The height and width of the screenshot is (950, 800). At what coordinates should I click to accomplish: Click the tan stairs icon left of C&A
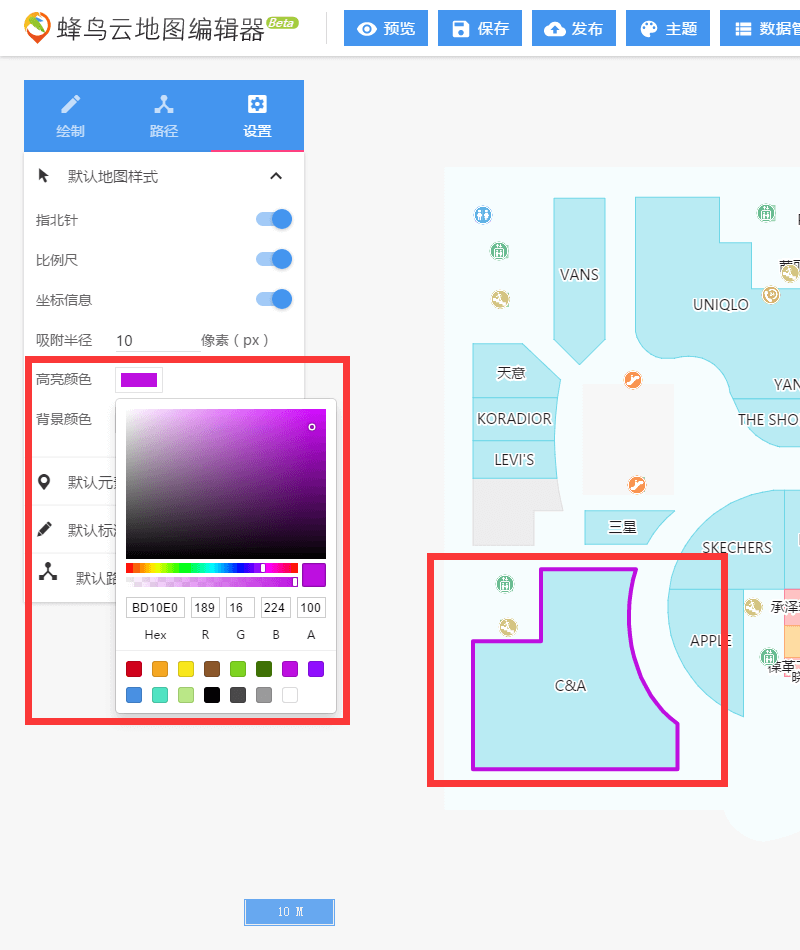pos(508,626)
